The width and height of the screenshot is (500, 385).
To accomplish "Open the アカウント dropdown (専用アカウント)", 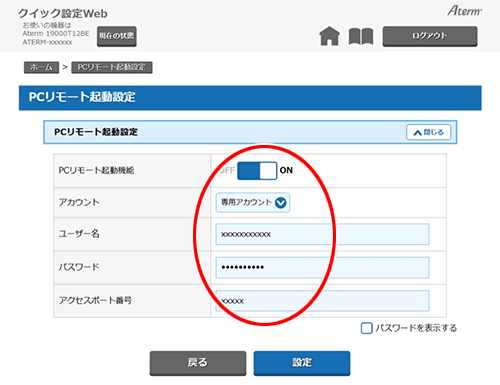I will pyautogui.click(x=253, y=202).
